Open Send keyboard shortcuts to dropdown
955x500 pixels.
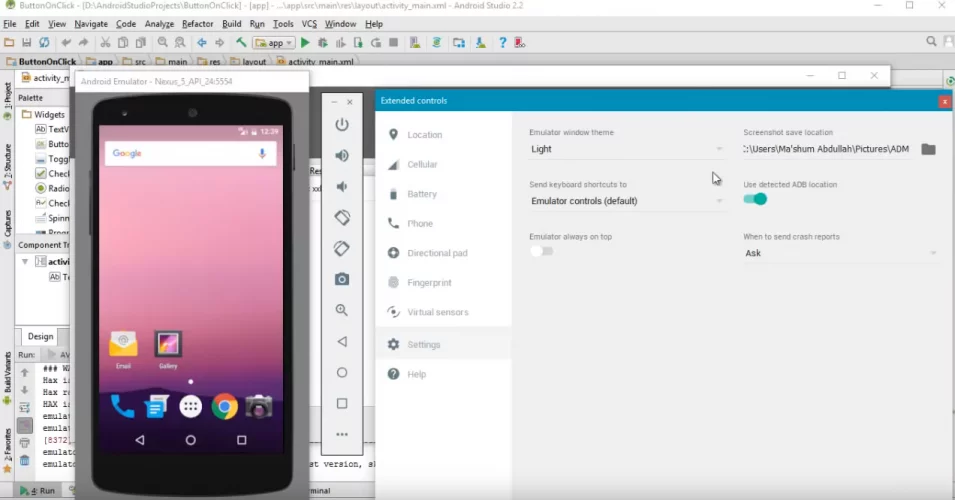pyautogui.click(x=626, y=201)
